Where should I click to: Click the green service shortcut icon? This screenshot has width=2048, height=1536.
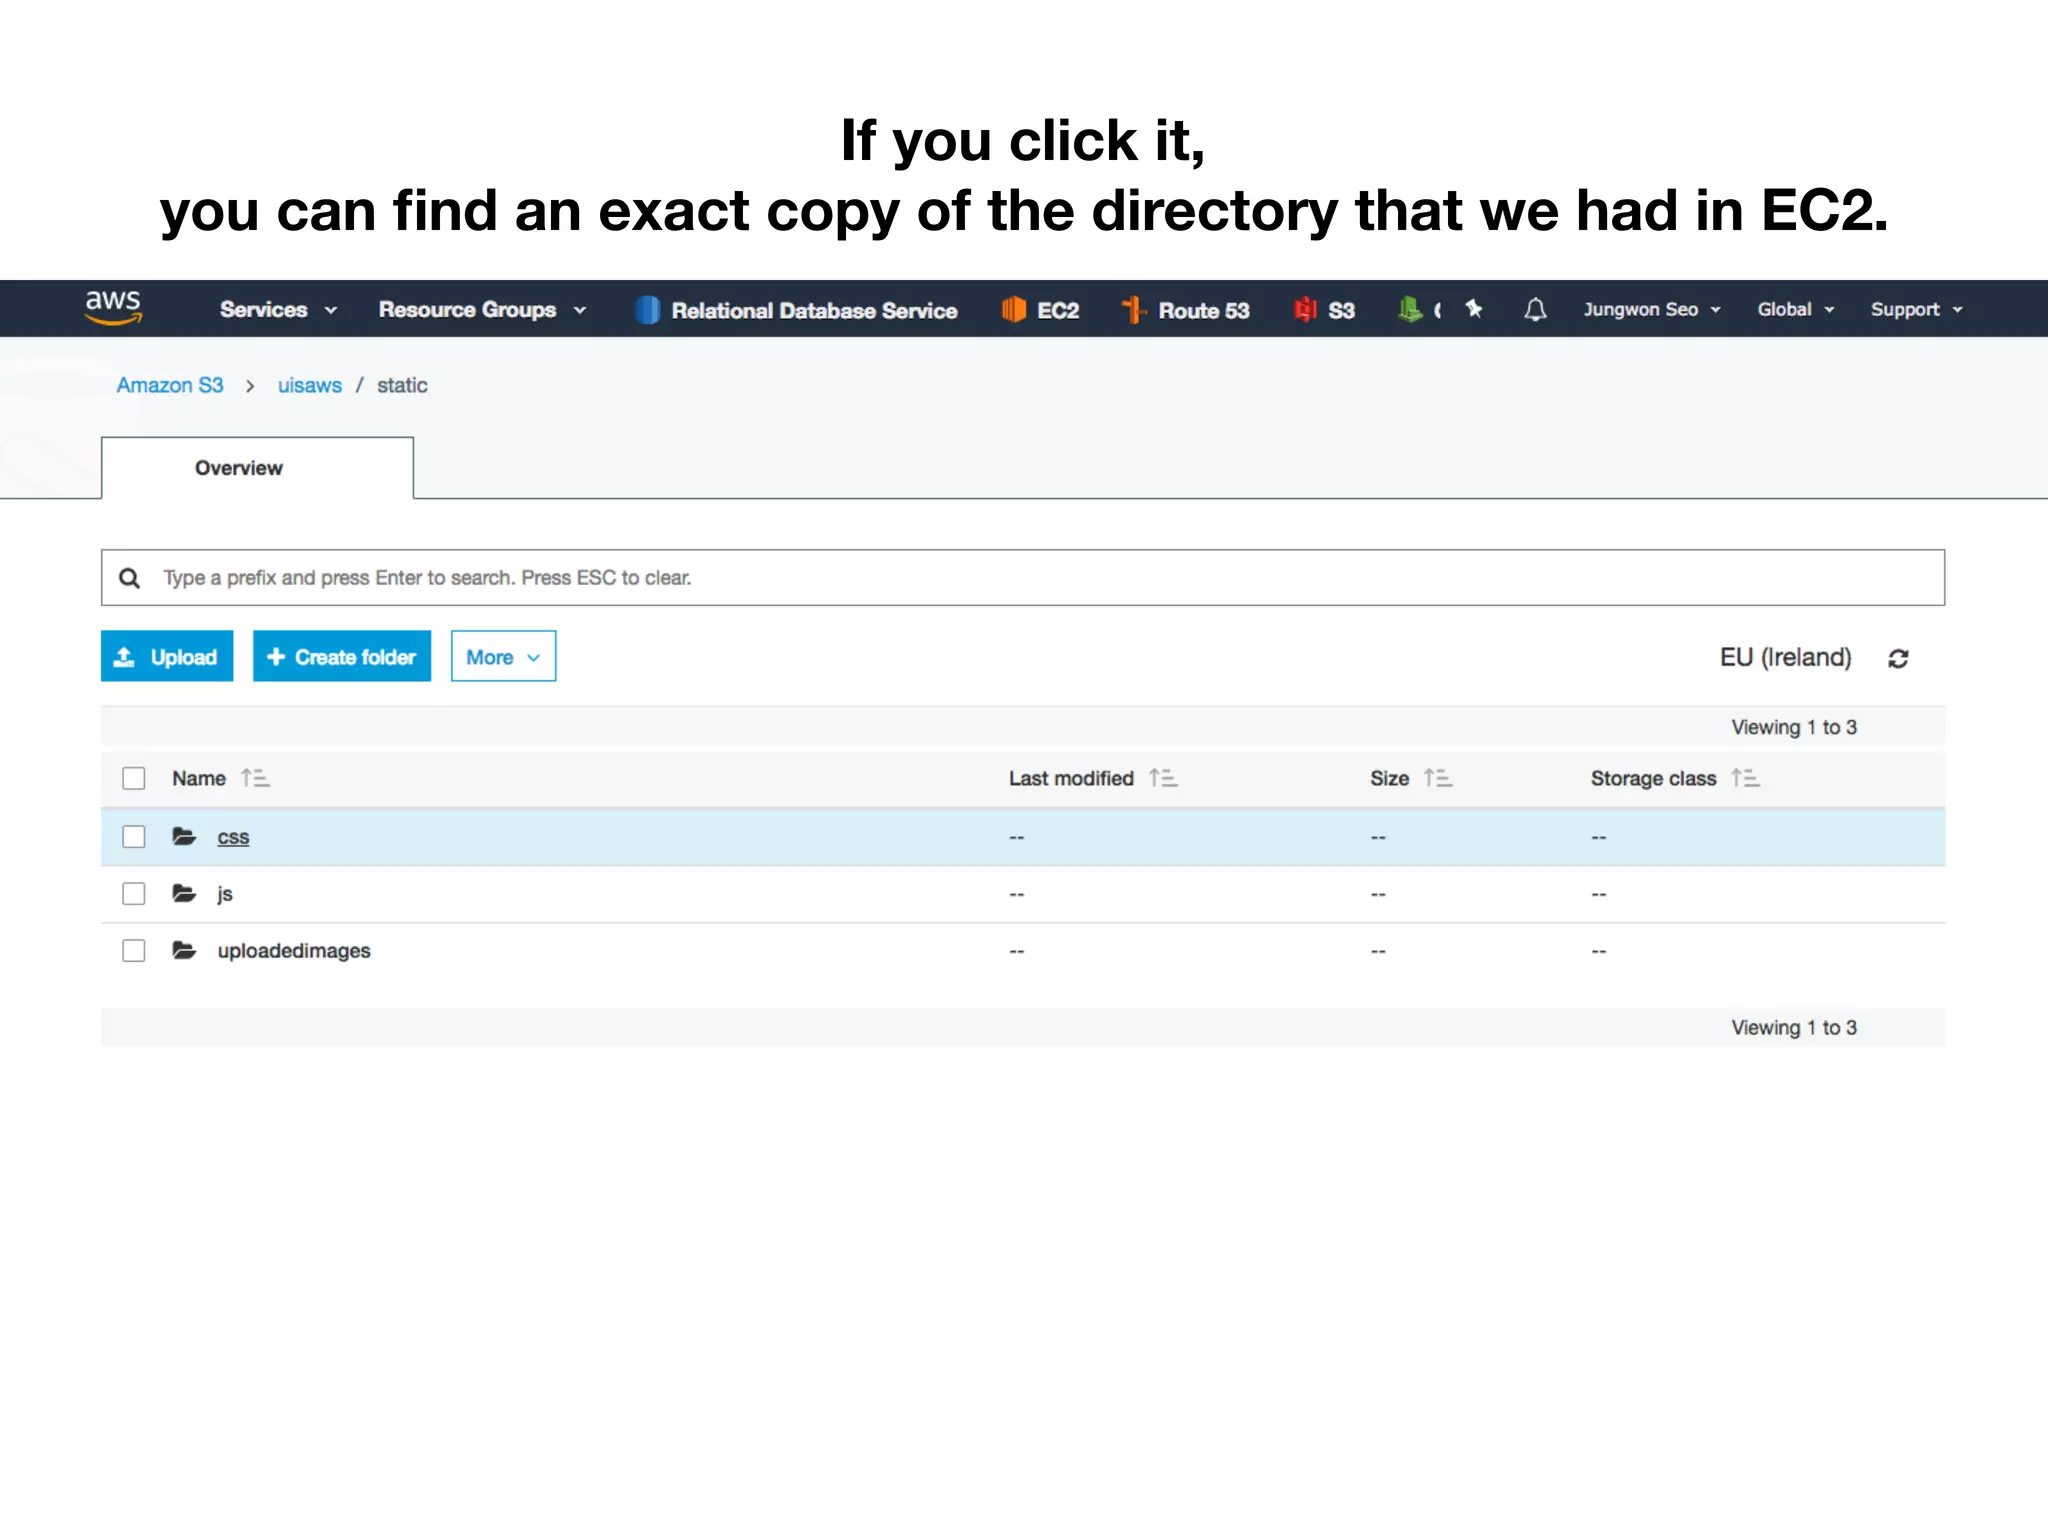point(1410,310)
